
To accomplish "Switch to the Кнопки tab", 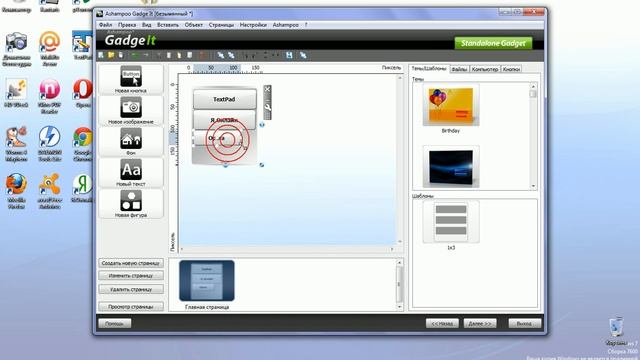I will (x=511, y=69).
